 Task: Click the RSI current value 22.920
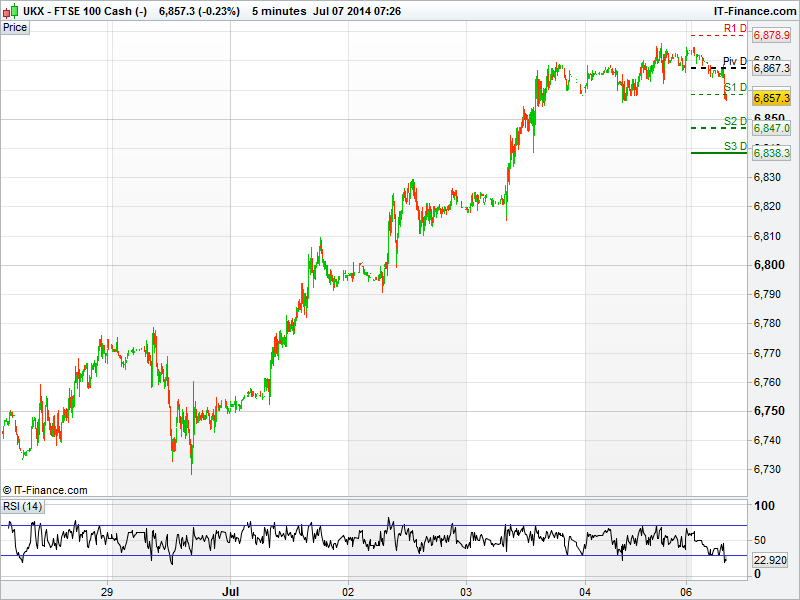[x=771, y=560]
